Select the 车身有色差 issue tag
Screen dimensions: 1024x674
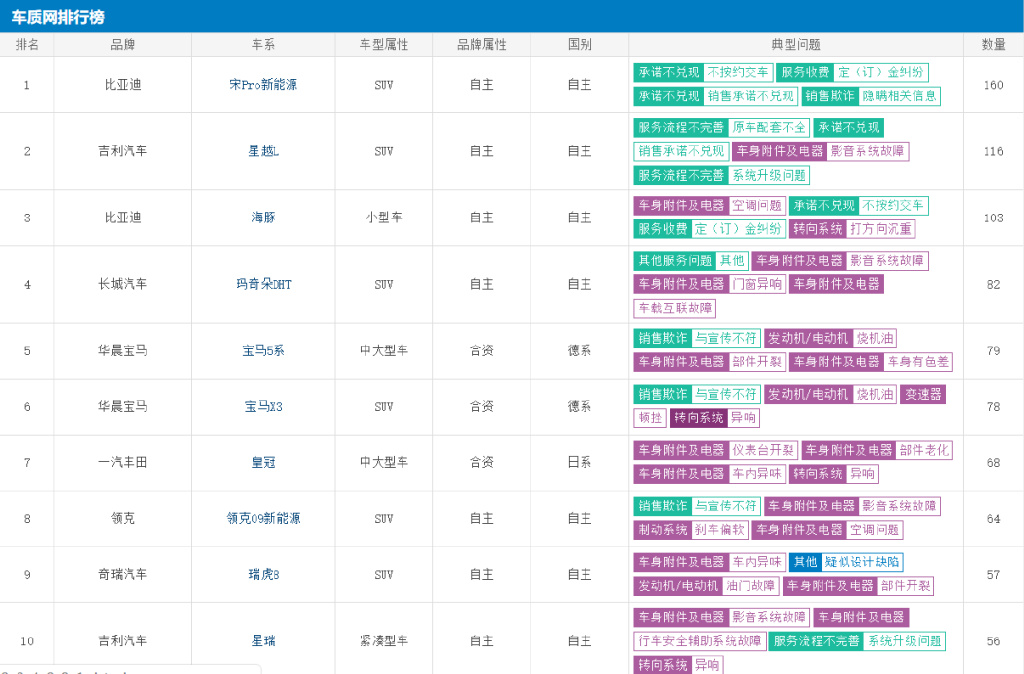(x=918, y=362)
